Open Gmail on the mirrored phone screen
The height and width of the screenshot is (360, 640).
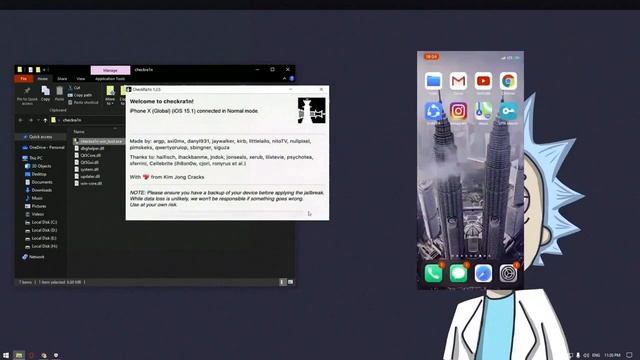point(458,81)
